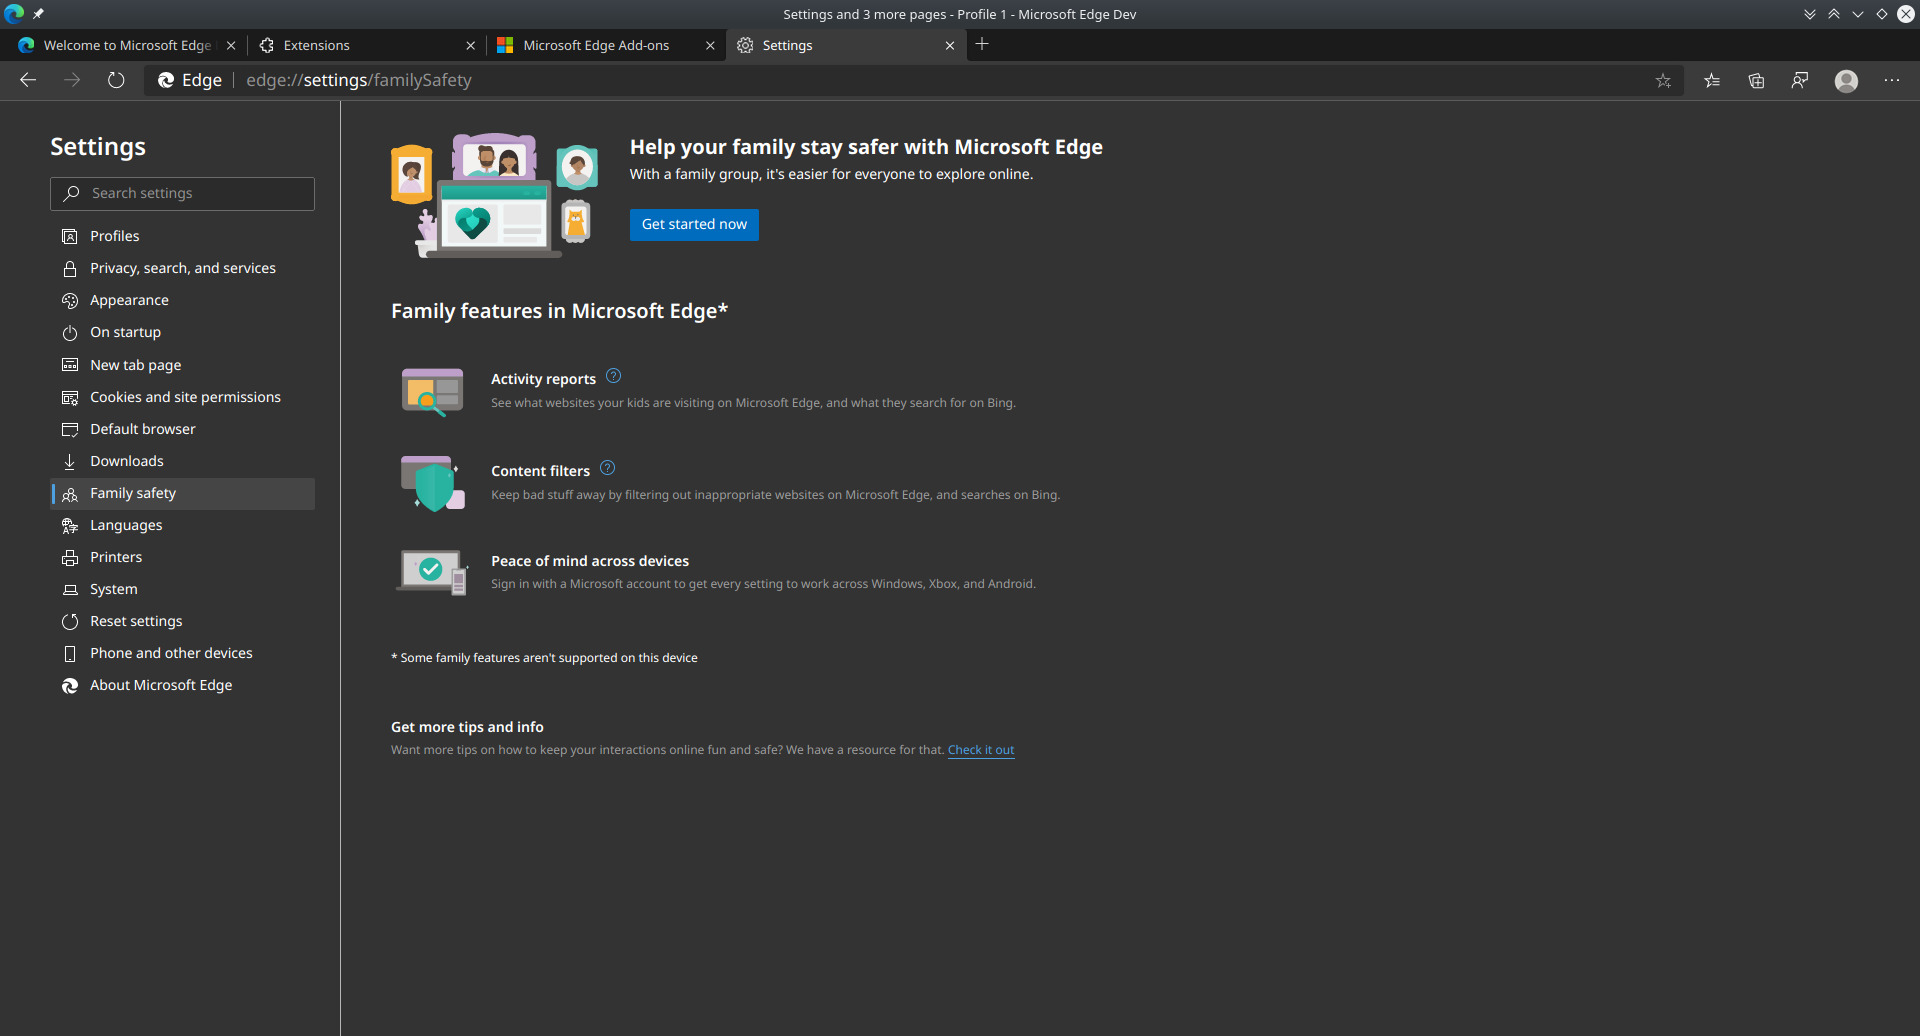Click the profile avatar

[1846, 80]
